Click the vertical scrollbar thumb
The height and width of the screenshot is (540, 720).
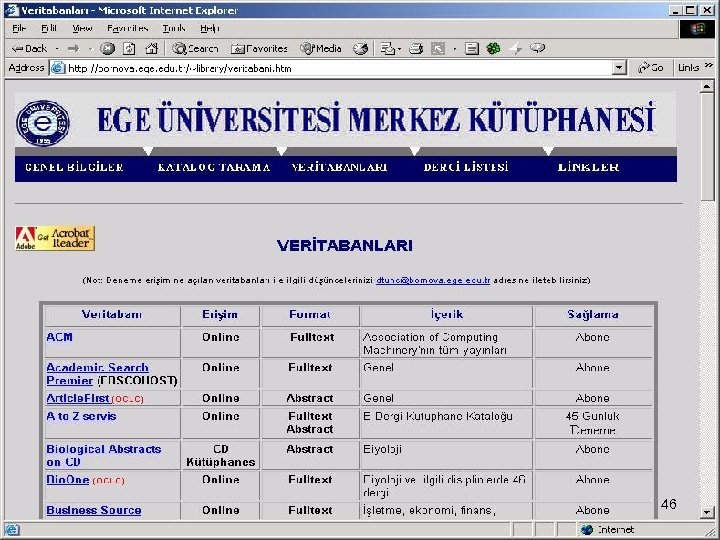tap(707, 147)
